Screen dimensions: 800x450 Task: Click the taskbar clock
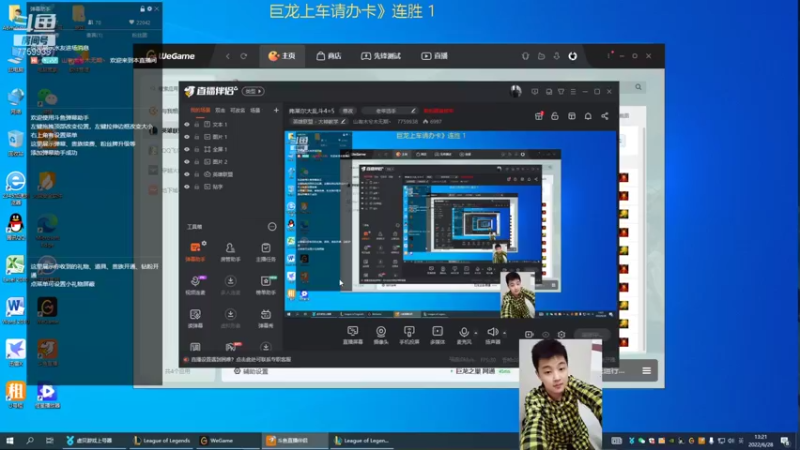pos(761,441)
